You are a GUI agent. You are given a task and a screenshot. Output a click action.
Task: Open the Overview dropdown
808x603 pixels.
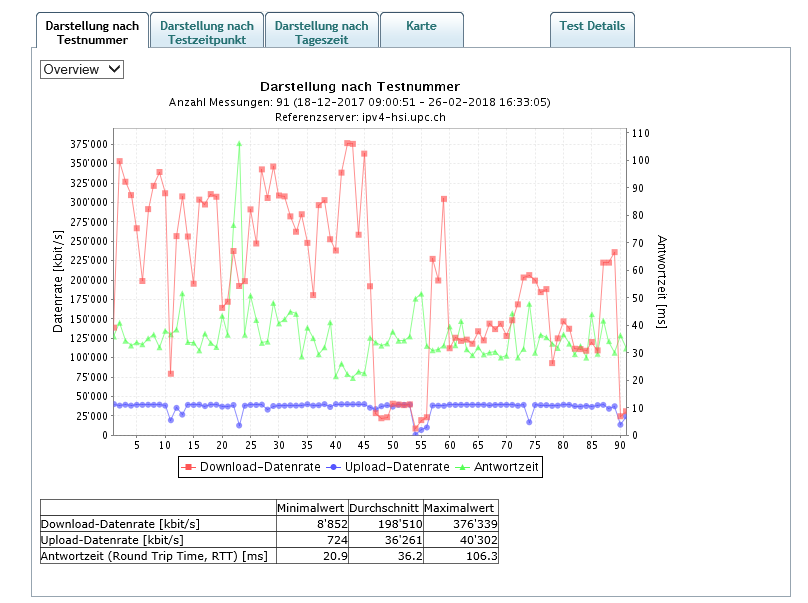[x=82, y=69]
